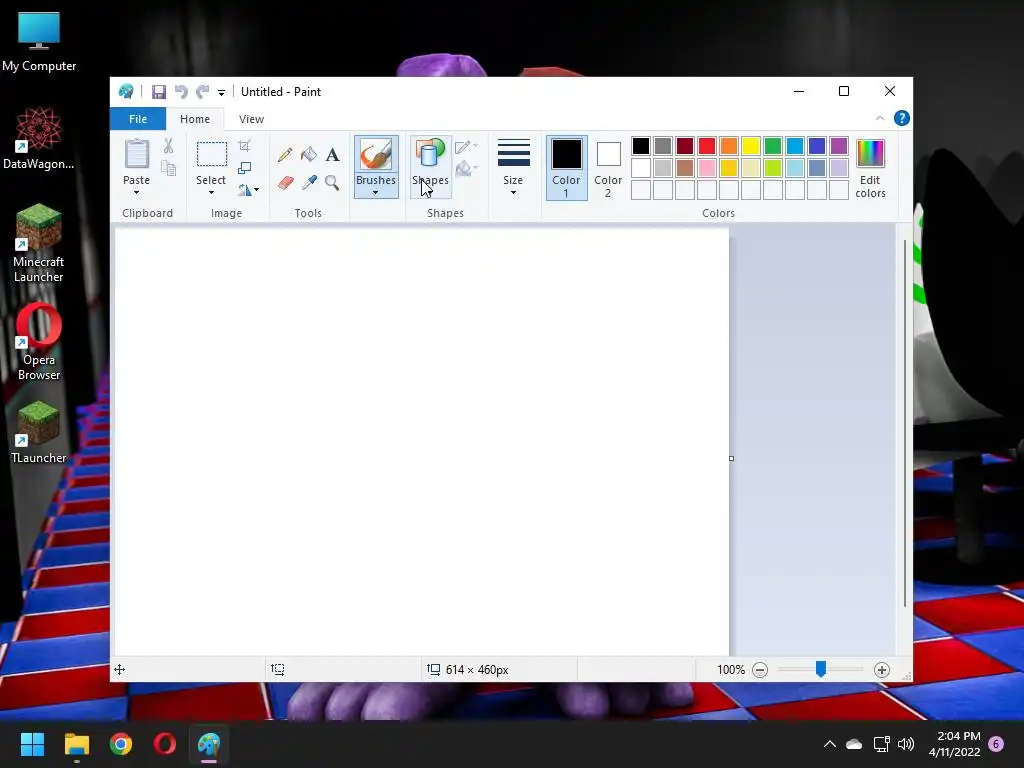The image size is (1024, 768).
Task: Launch Opera from the taskbar
Action: [x=165, y=744]
